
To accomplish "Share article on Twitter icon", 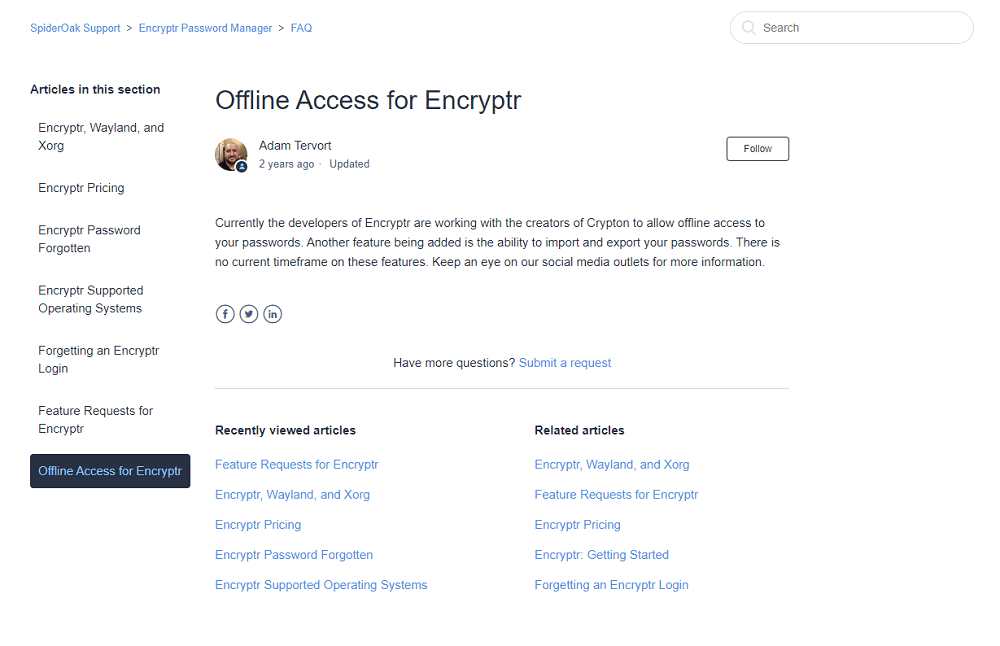I will (x=249, y=314).
